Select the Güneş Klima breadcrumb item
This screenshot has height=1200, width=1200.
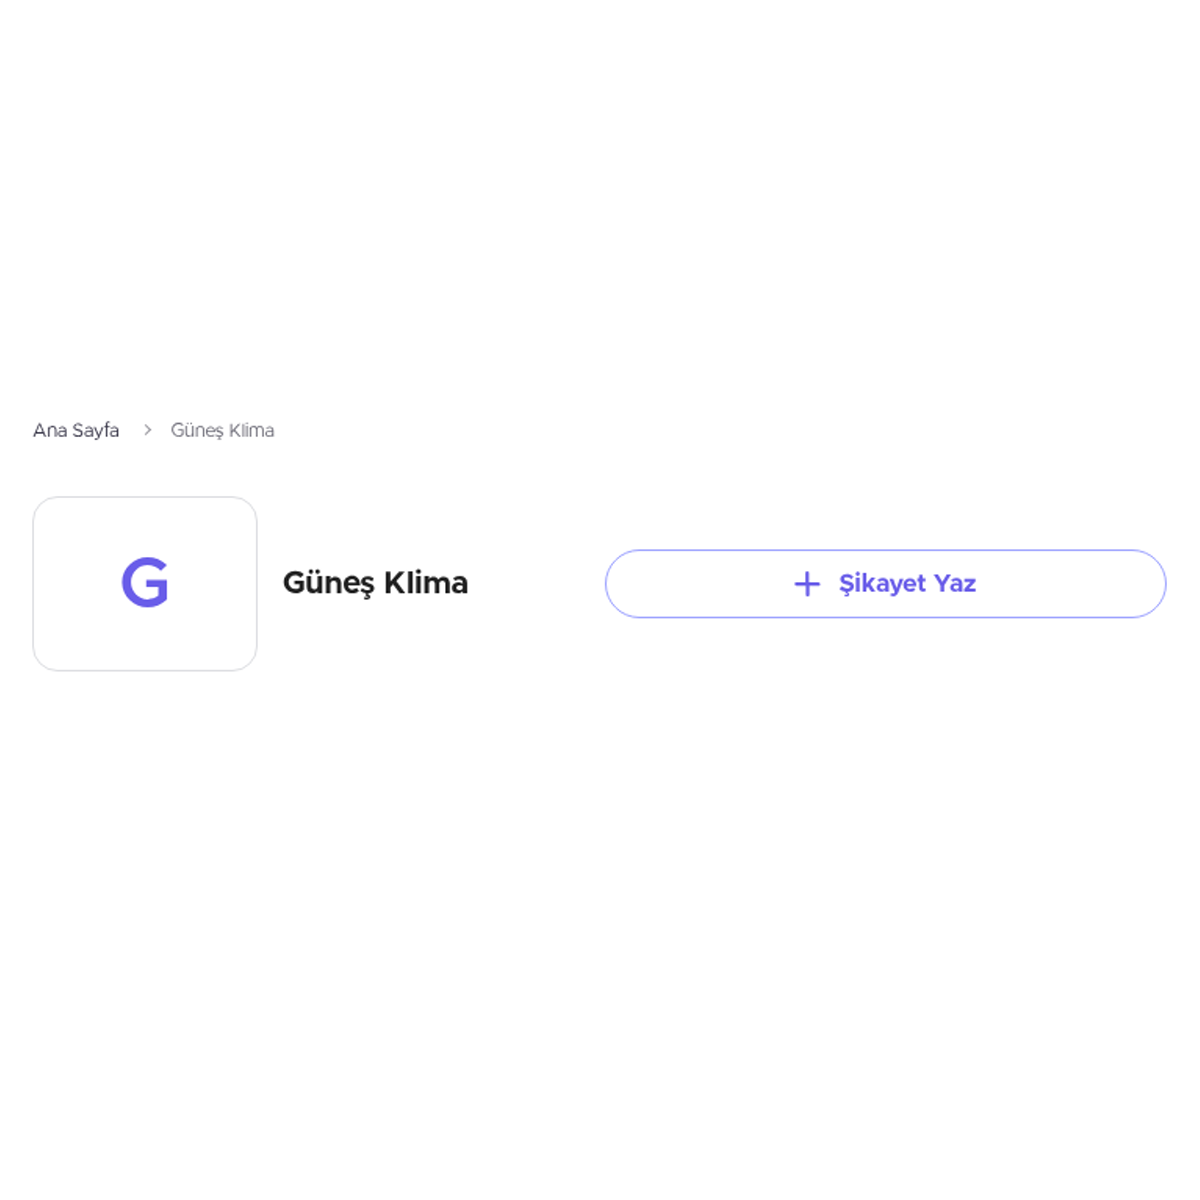[222, 430]
